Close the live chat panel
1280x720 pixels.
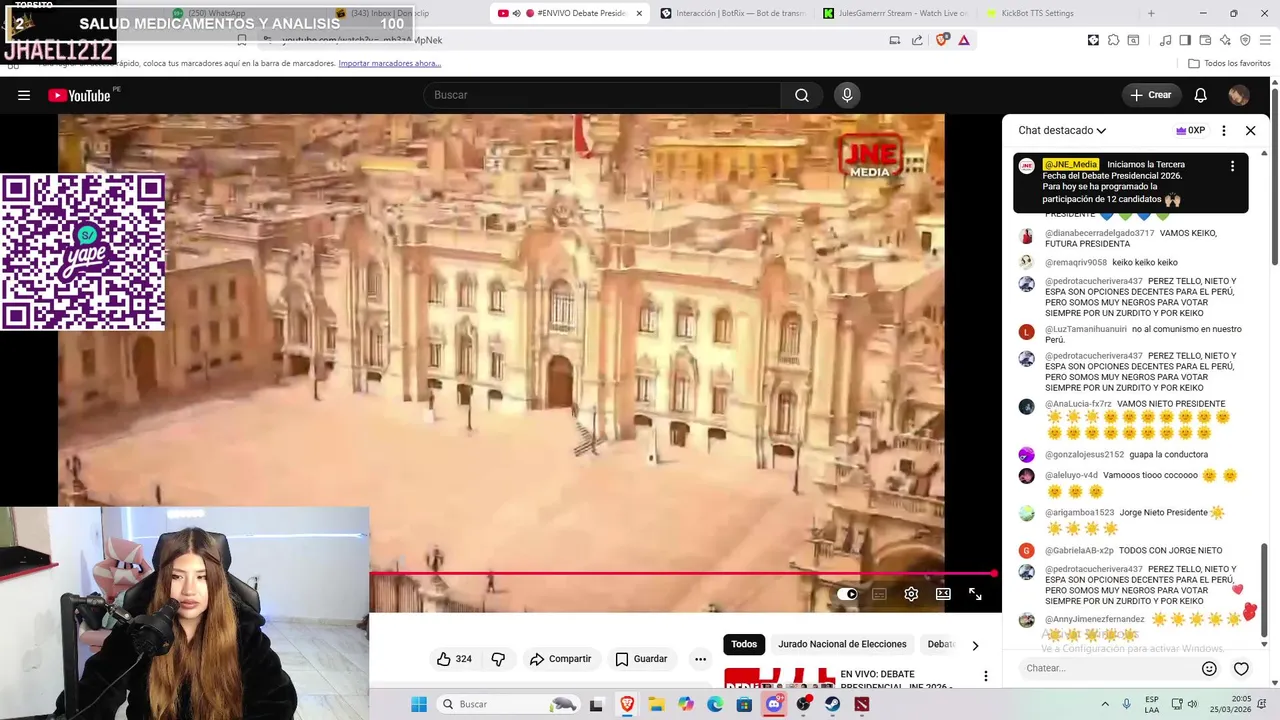coord(1250,130)
